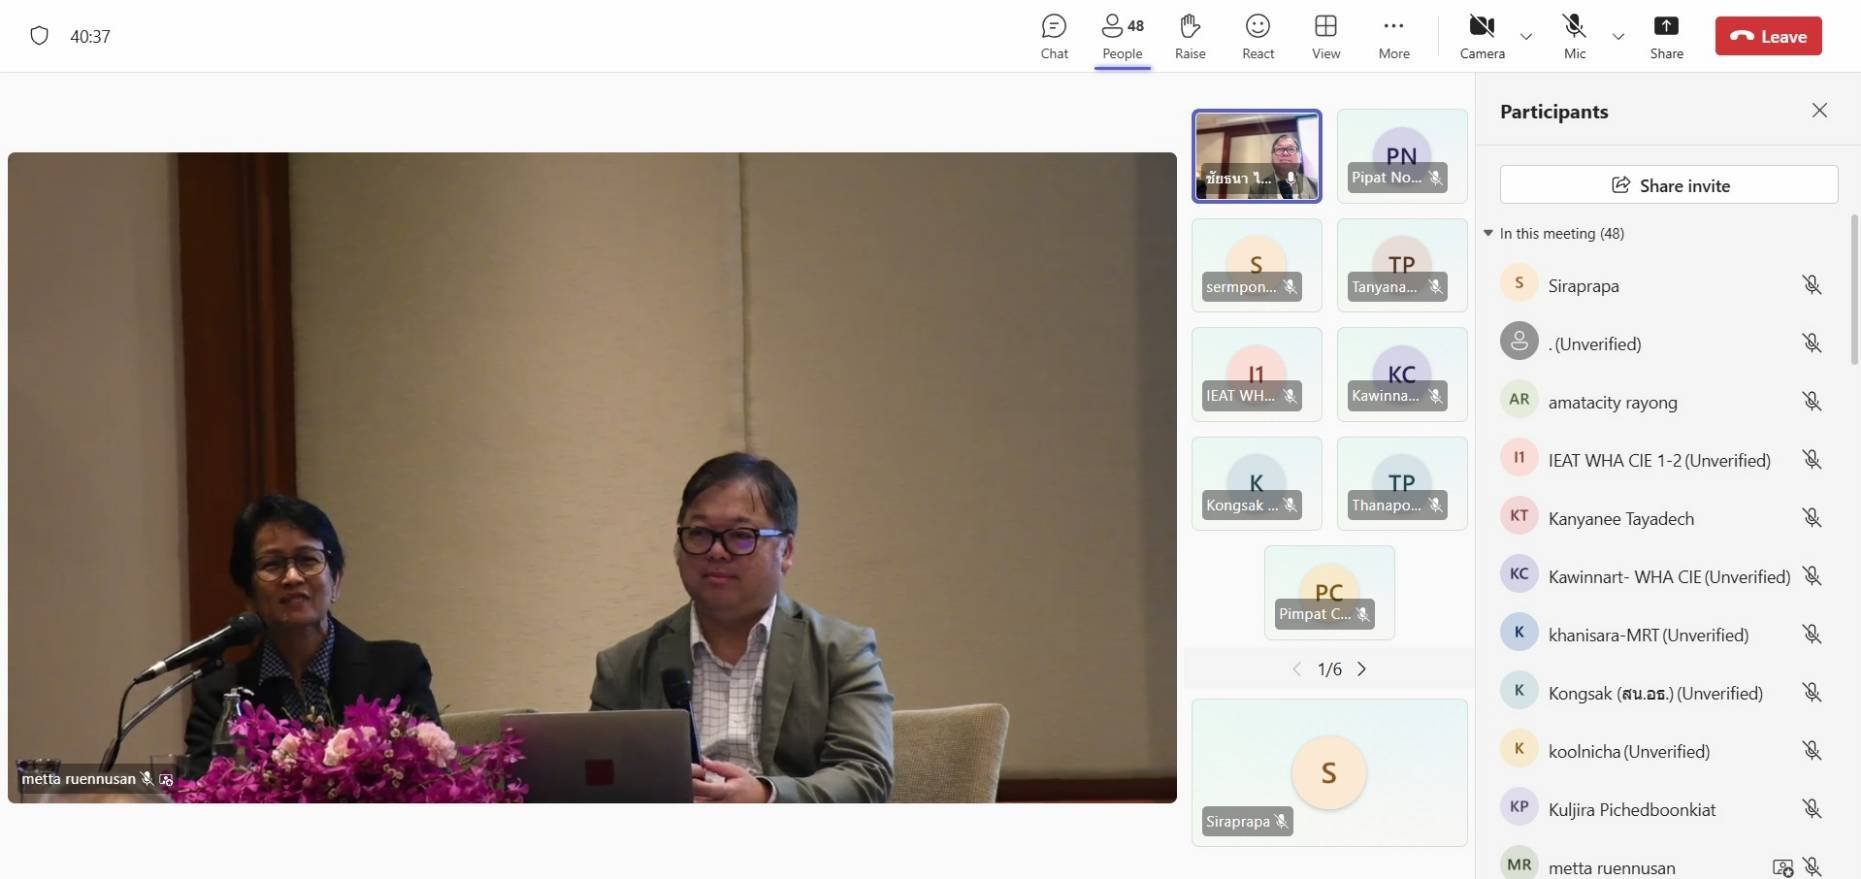Go to next page of participant tiles
This screenshot has width=1861, height=879.
click(x=1361, y=669)
